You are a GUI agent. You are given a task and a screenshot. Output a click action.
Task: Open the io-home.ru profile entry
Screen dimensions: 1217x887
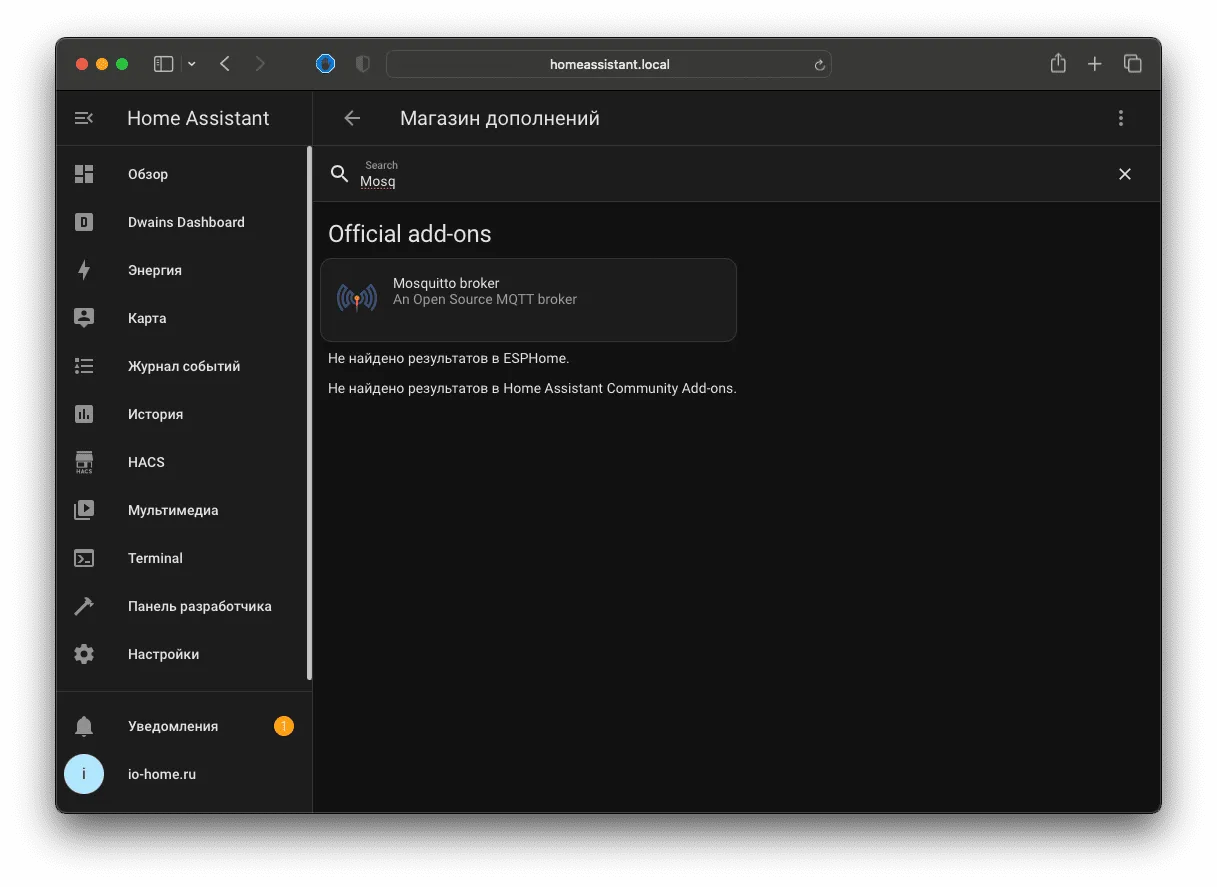coord(182,774)
